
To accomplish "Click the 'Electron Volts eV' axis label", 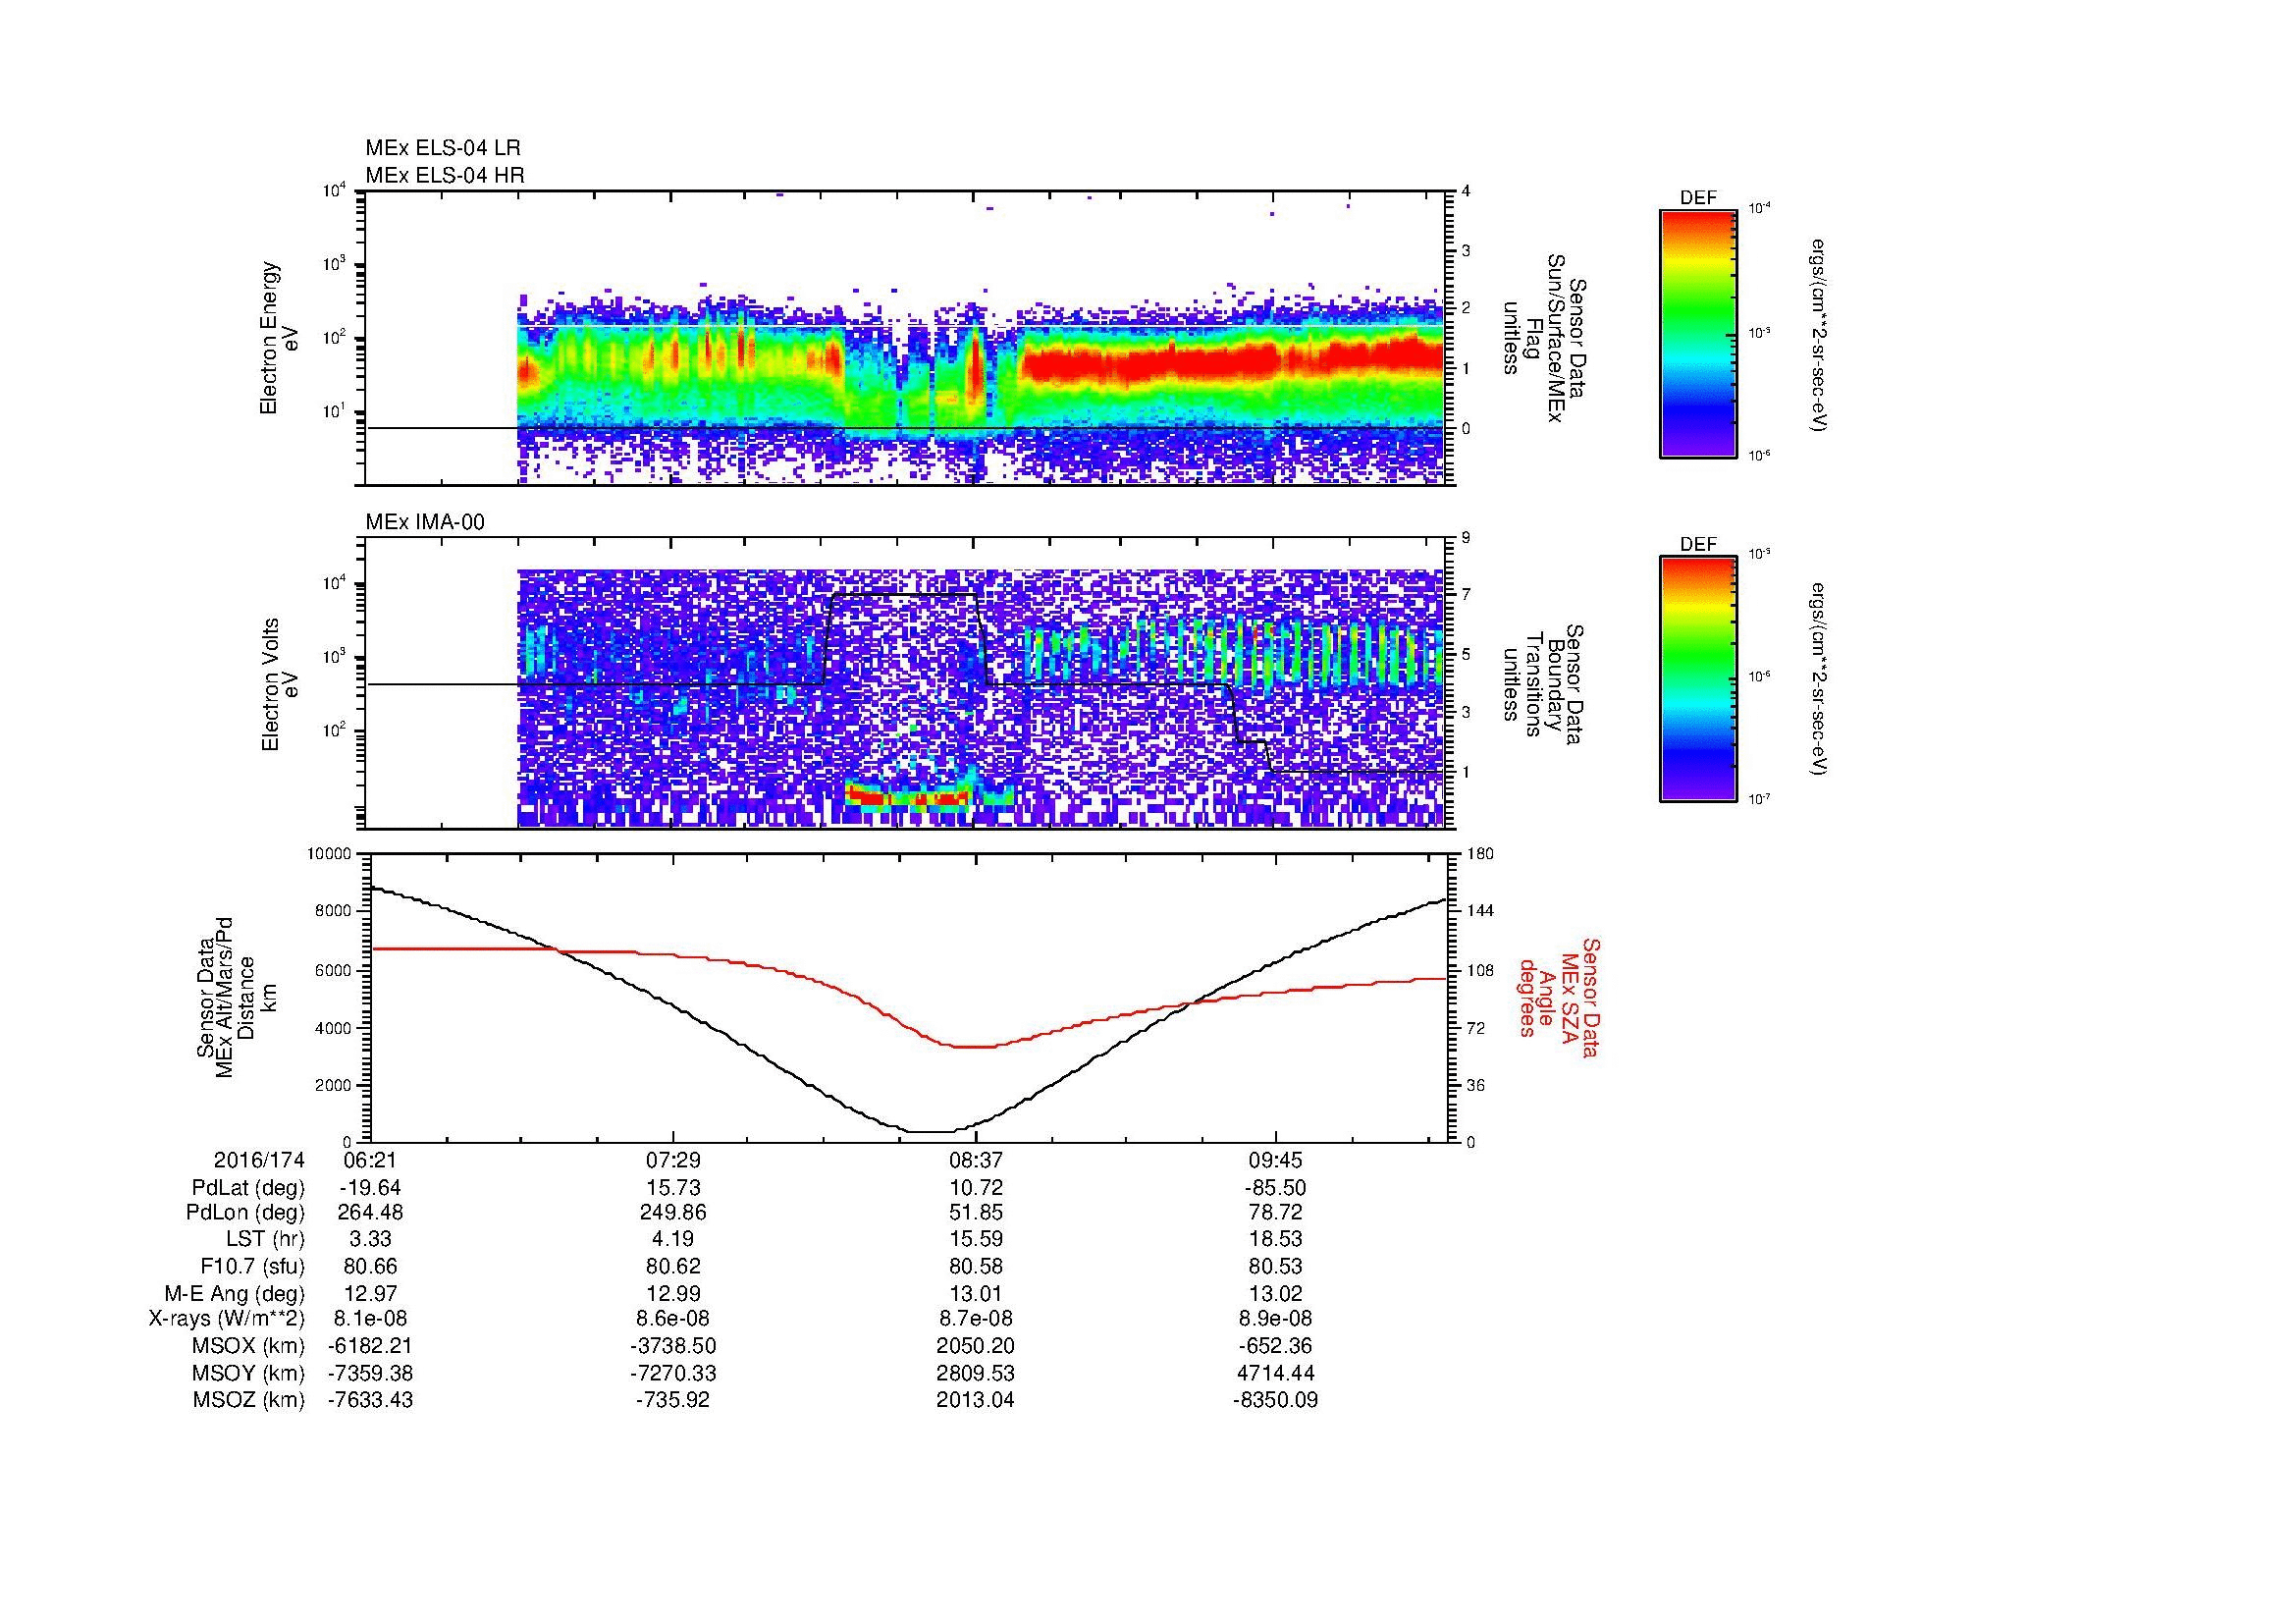I will 279,684.
